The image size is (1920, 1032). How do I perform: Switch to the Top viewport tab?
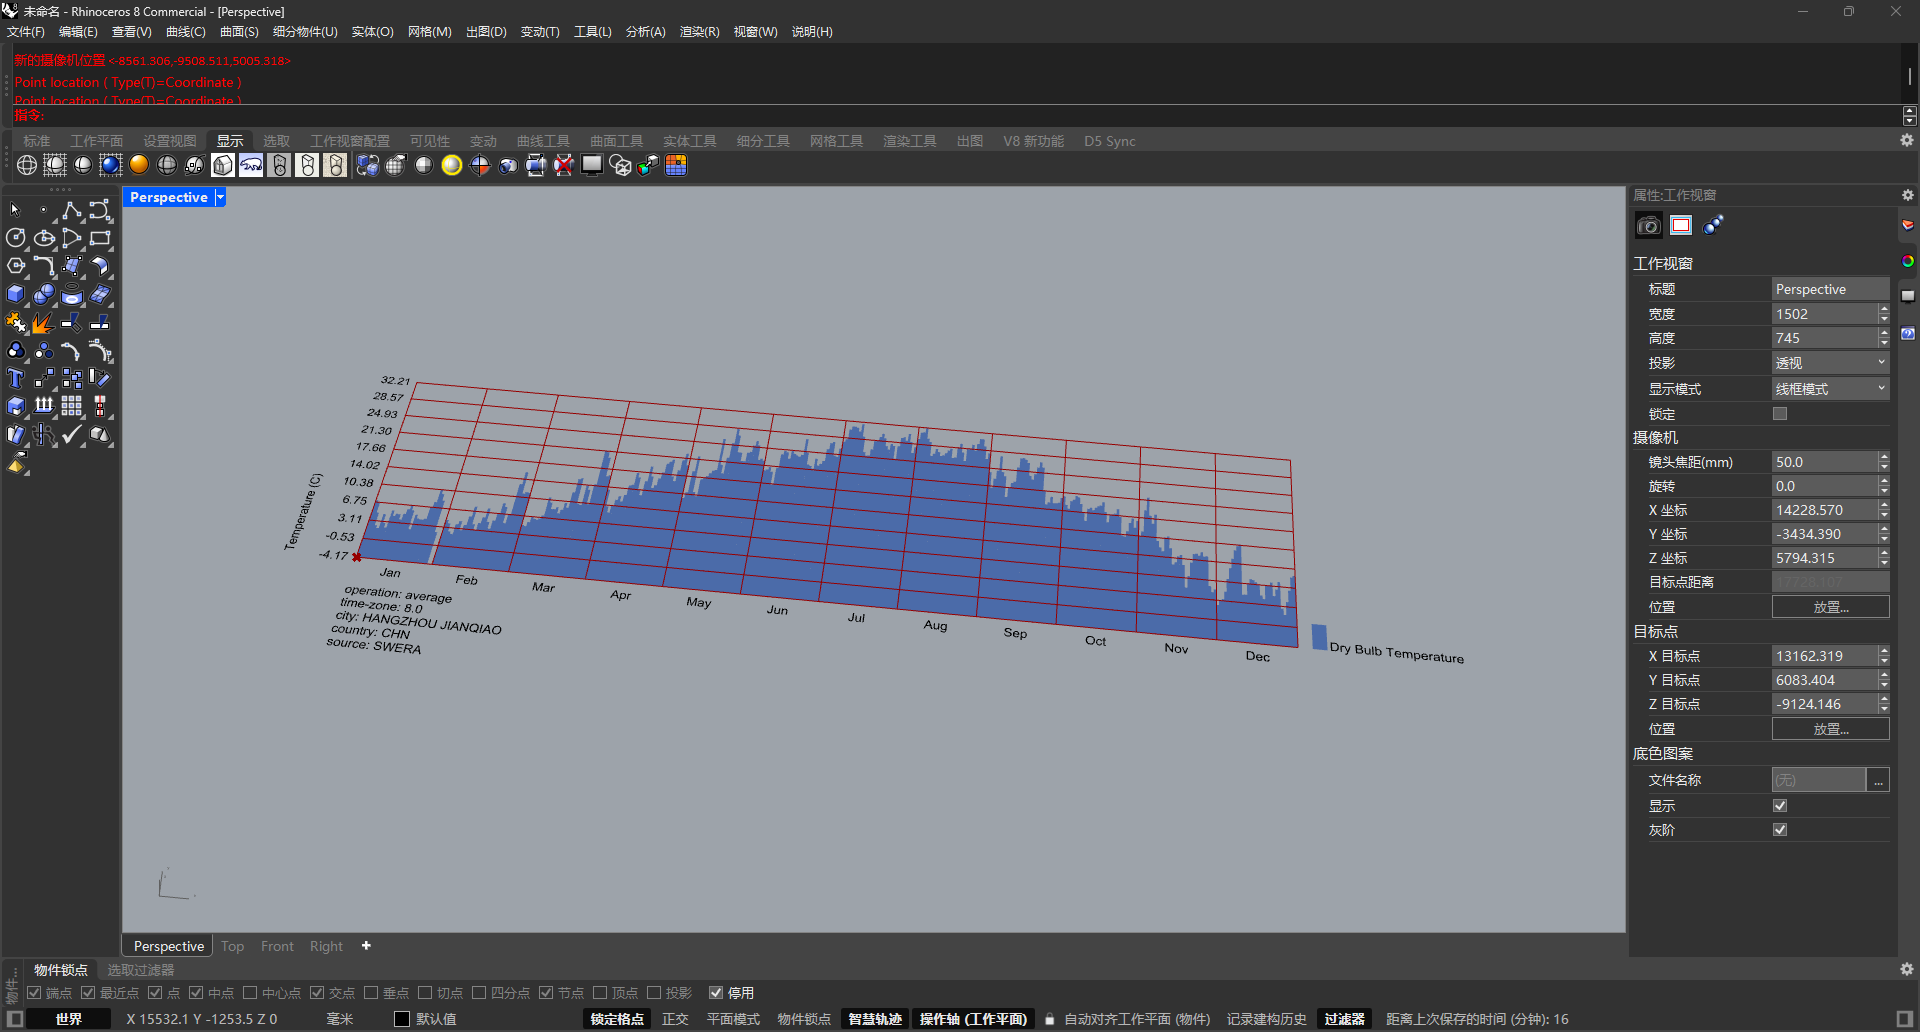pyautogui.click(x=232, y=946)
